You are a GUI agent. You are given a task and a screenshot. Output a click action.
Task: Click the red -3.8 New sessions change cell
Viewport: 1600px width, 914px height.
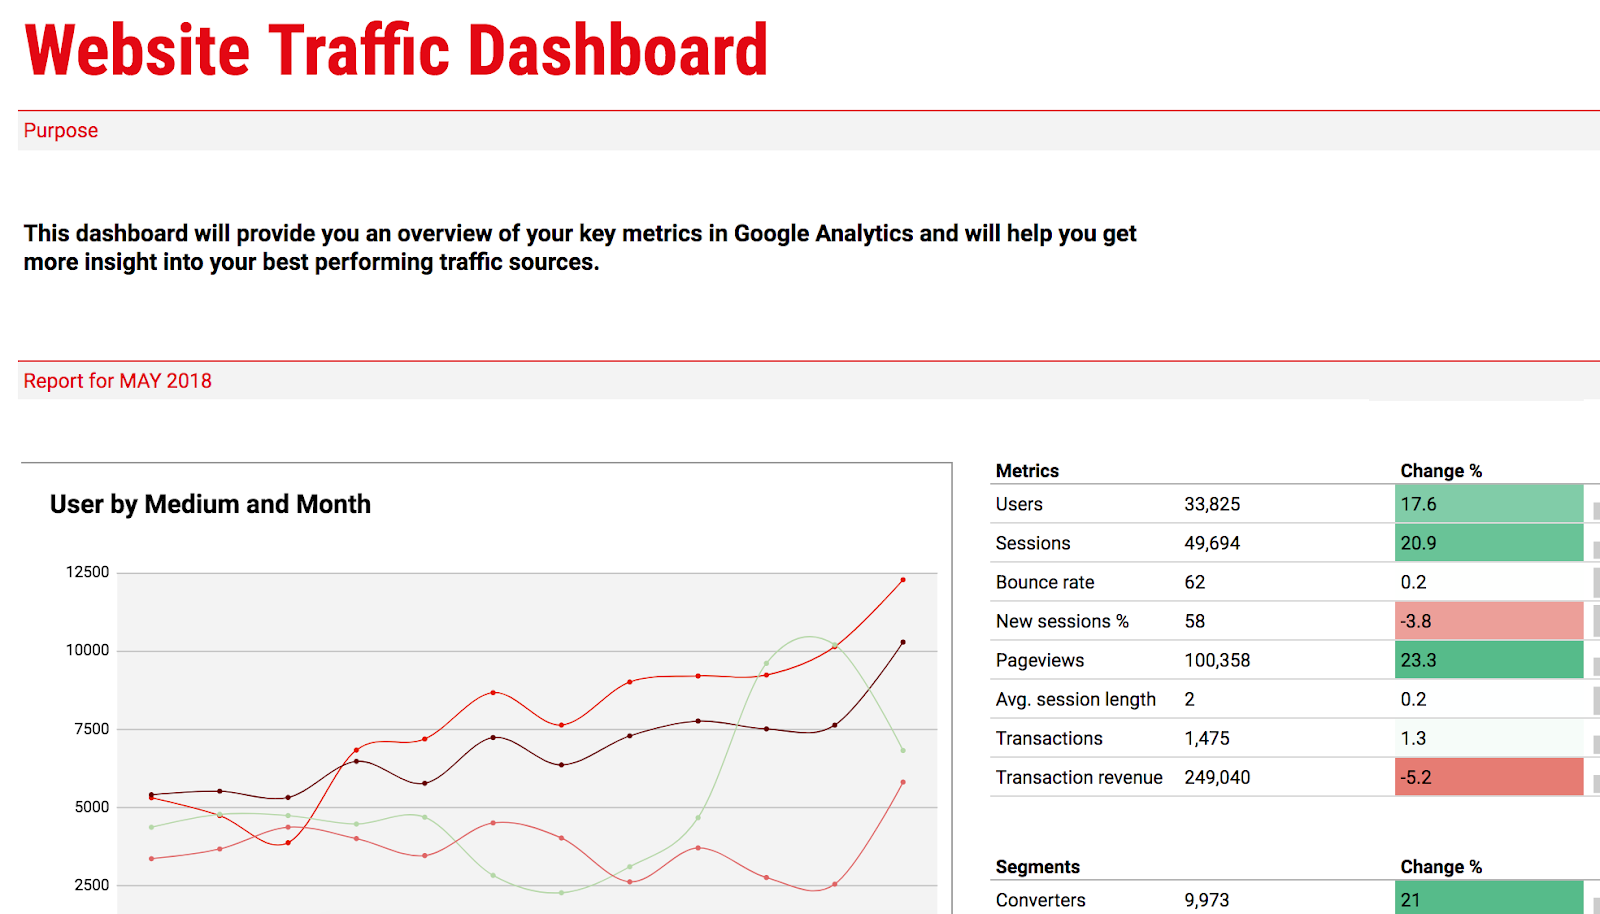[x=1488, y=620]
